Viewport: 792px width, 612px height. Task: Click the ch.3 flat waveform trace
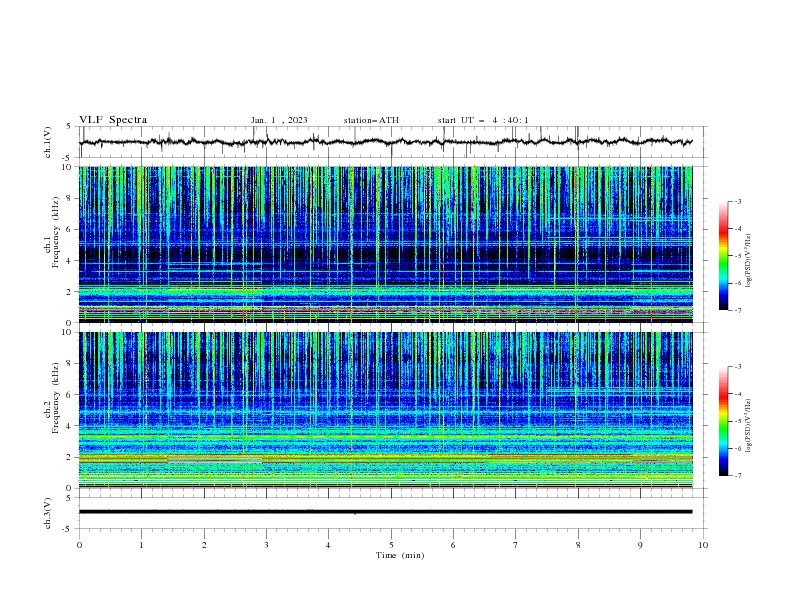[x=385, y=512]
